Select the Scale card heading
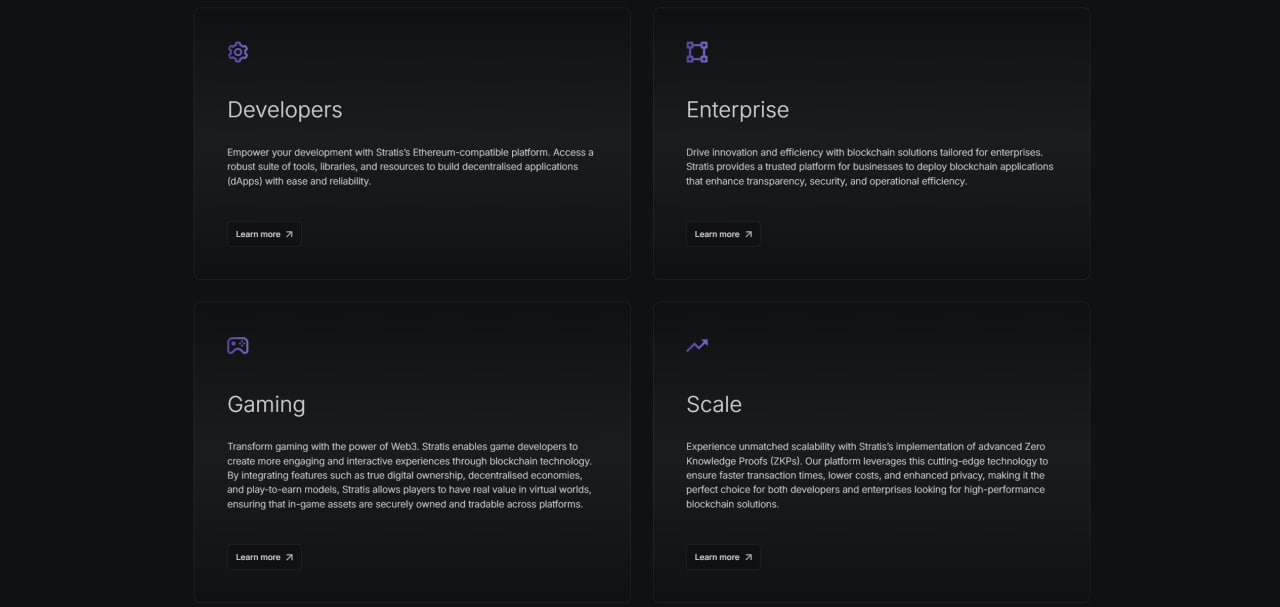1280x607 pixels. [x=714, y=404]
